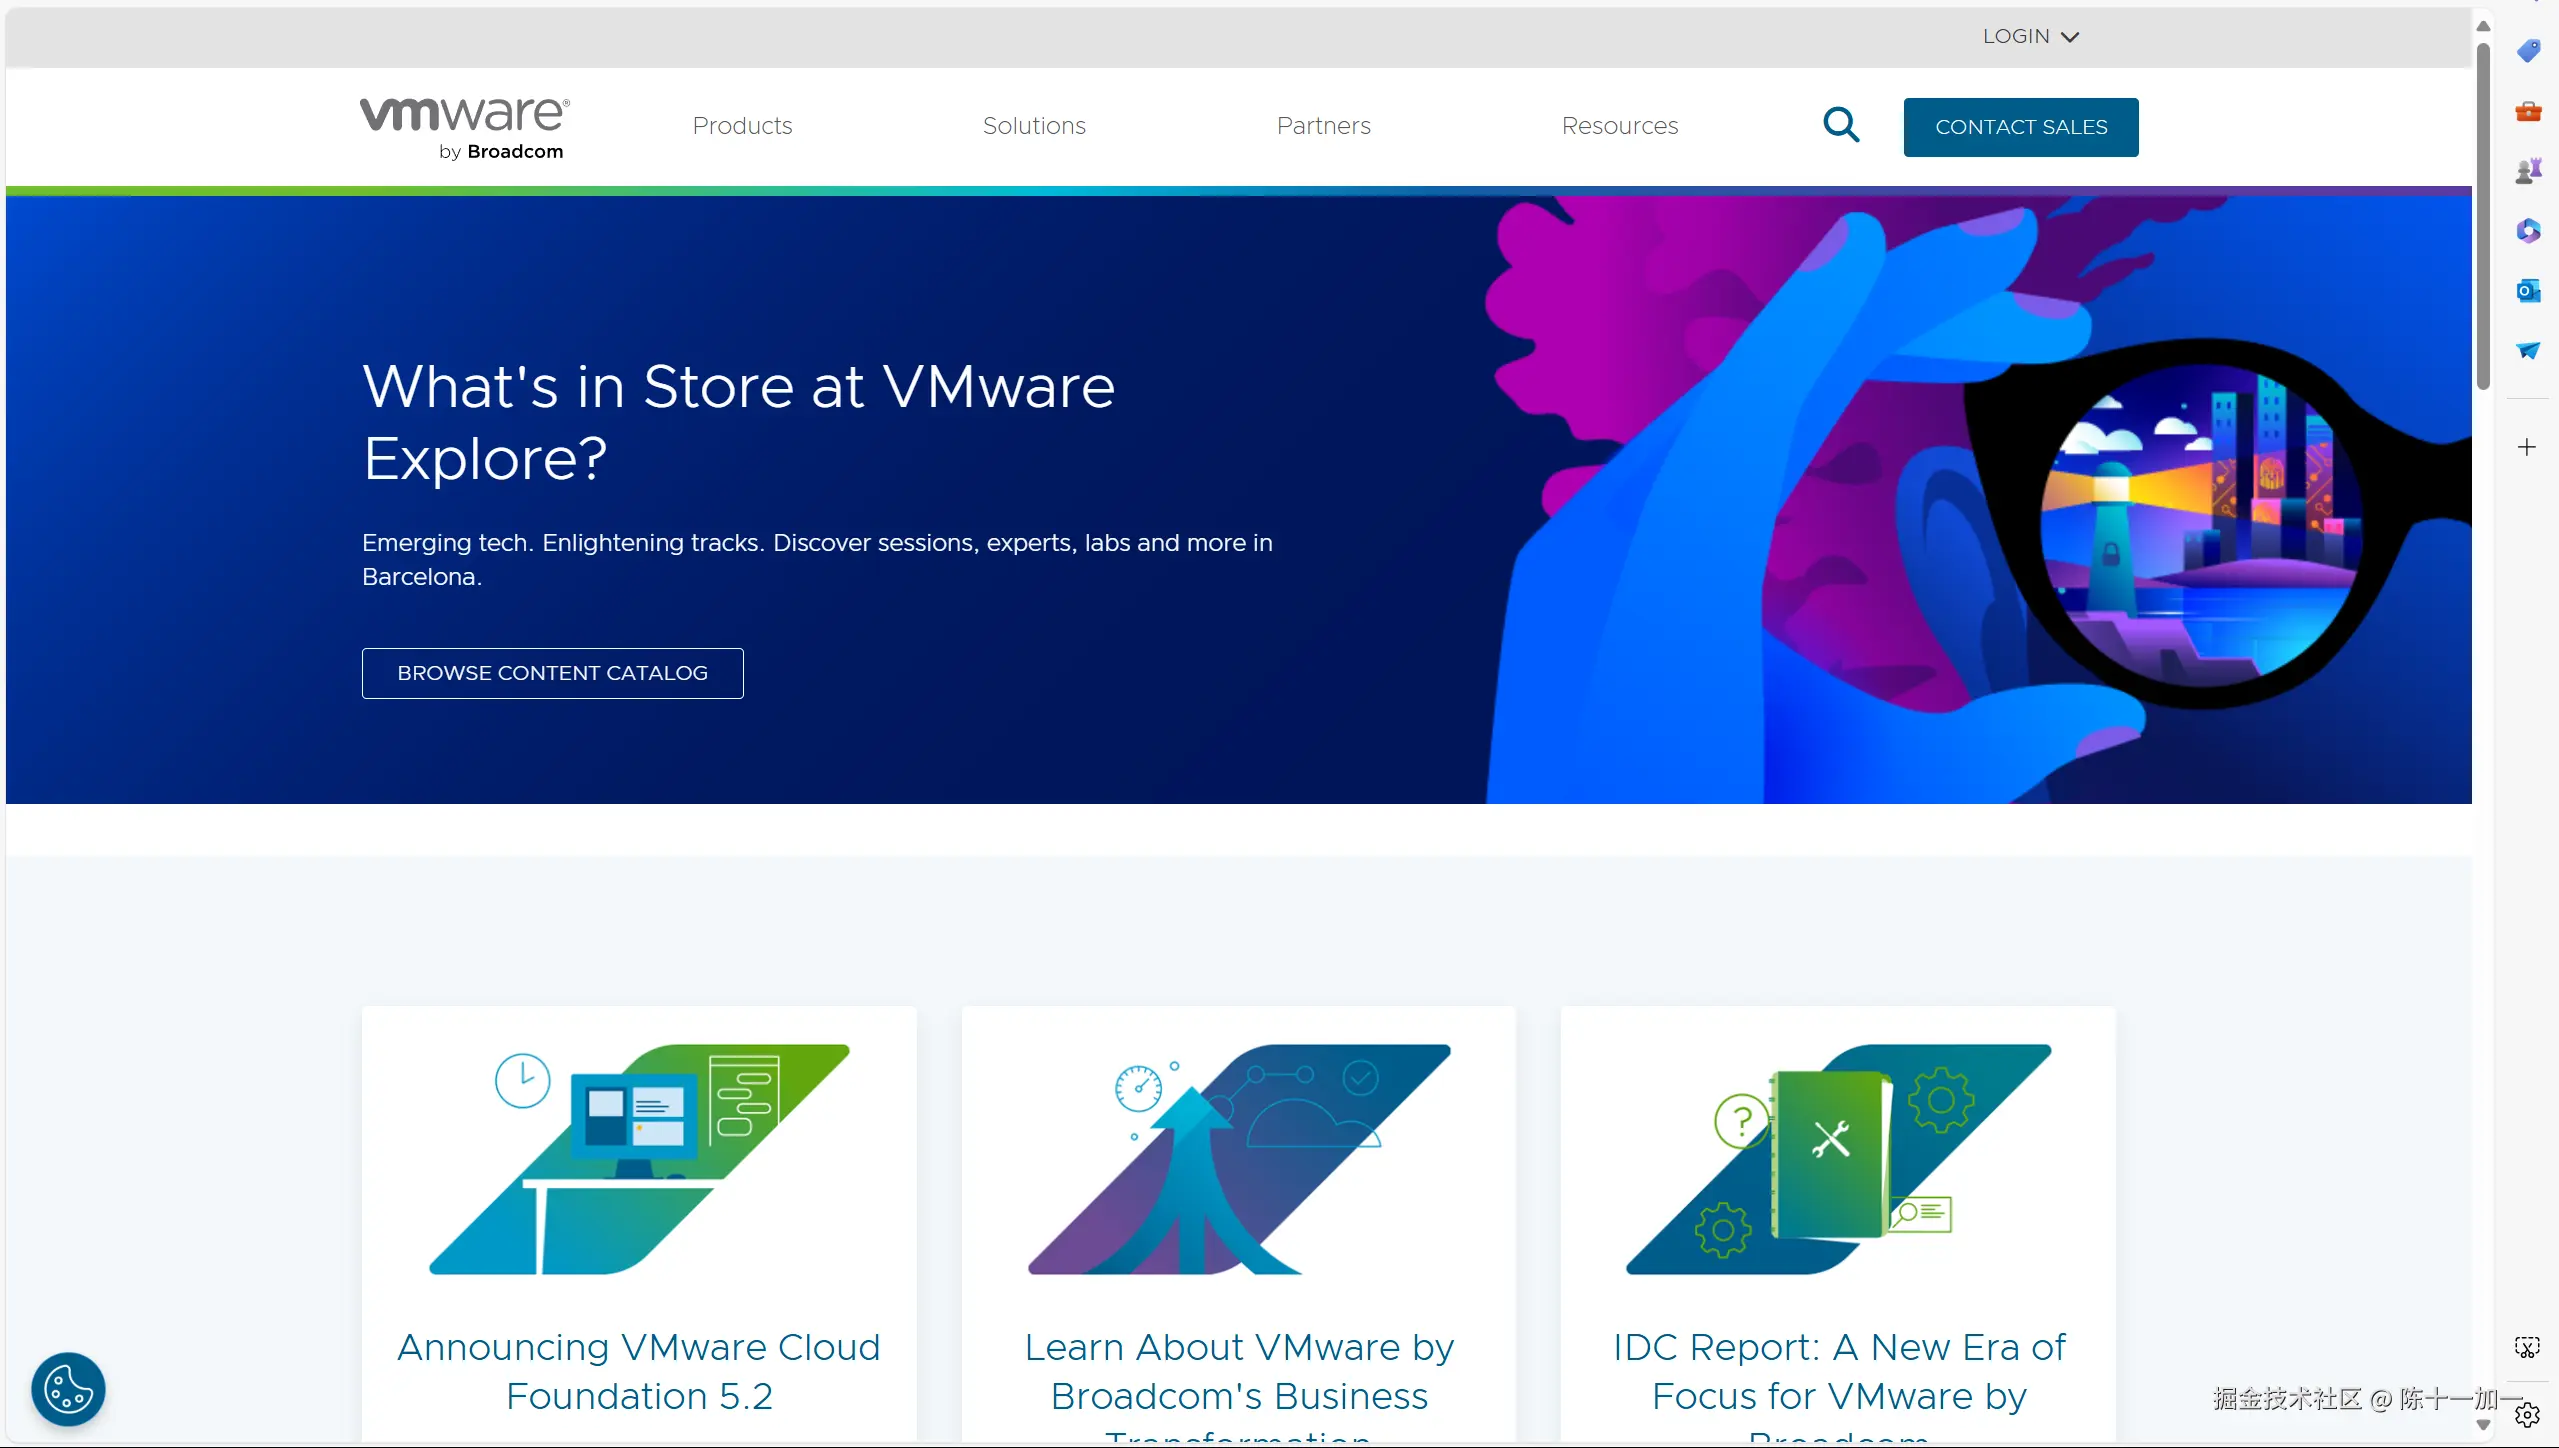The image size is (2559, 1448).
Task: Open Shopping from the Edge sidebar
Action: (2529, 51)
